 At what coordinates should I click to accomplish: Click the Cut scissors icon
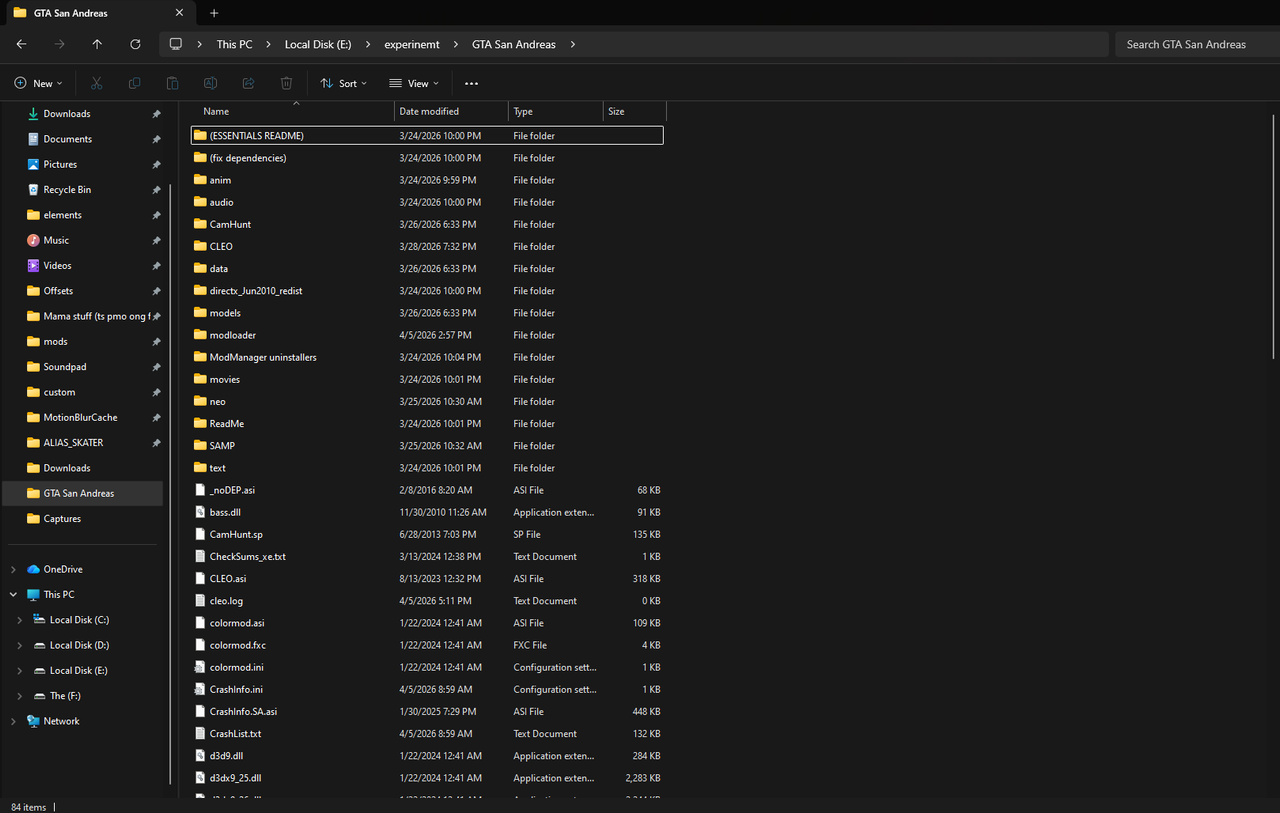click(96, 83)
